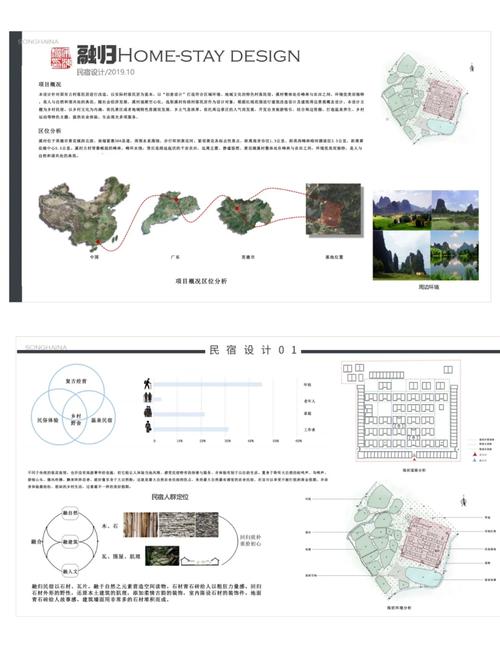Open top-left mountain meadow landscape photo
Viewport: 500px width, 653px height.
point(402,211)
